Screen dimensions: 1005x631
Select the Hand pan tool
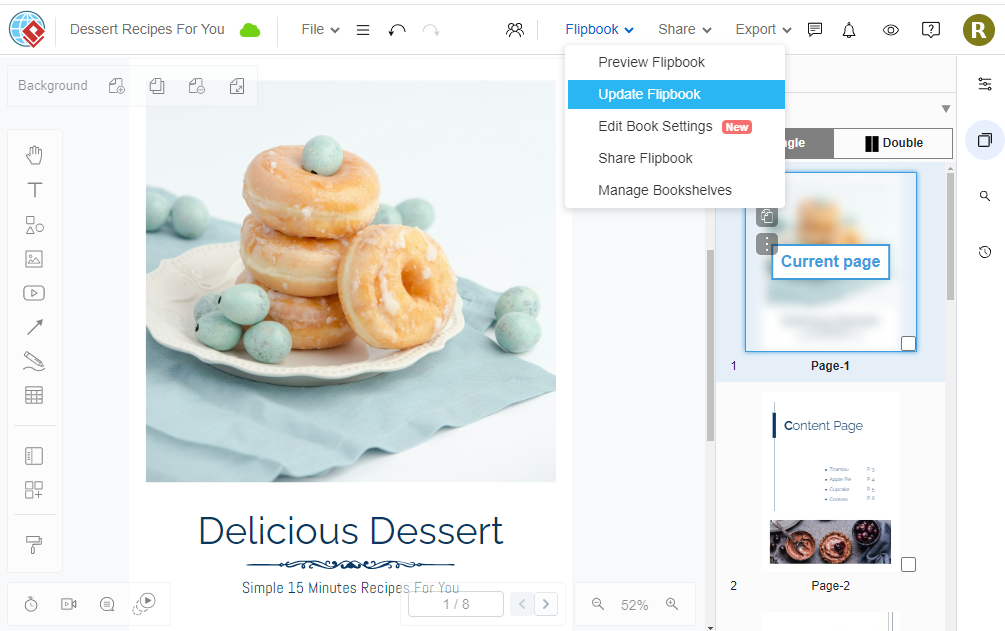click(x=34, y=155)
